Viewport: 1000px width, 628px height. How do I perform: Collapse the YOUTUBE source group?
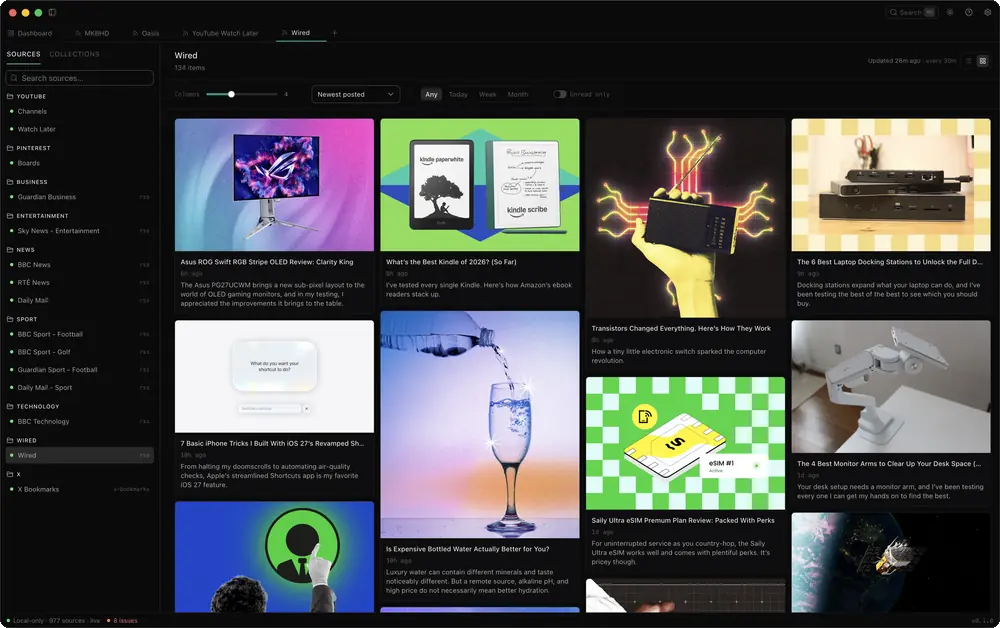(x=31, y=96)
